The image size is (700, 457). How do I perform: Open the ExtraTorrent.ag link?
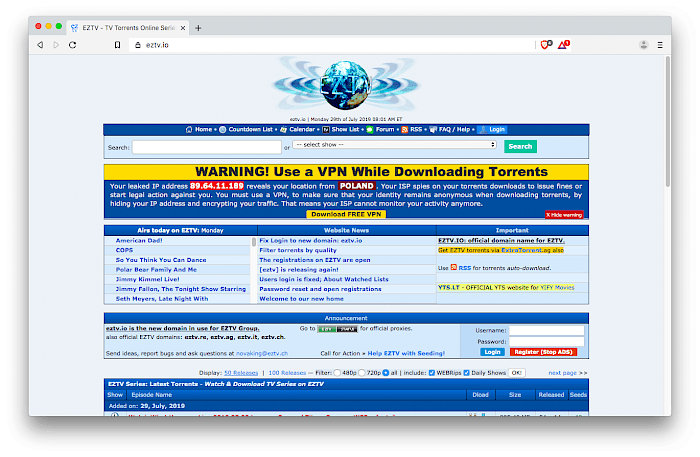(x=526, y=250)
